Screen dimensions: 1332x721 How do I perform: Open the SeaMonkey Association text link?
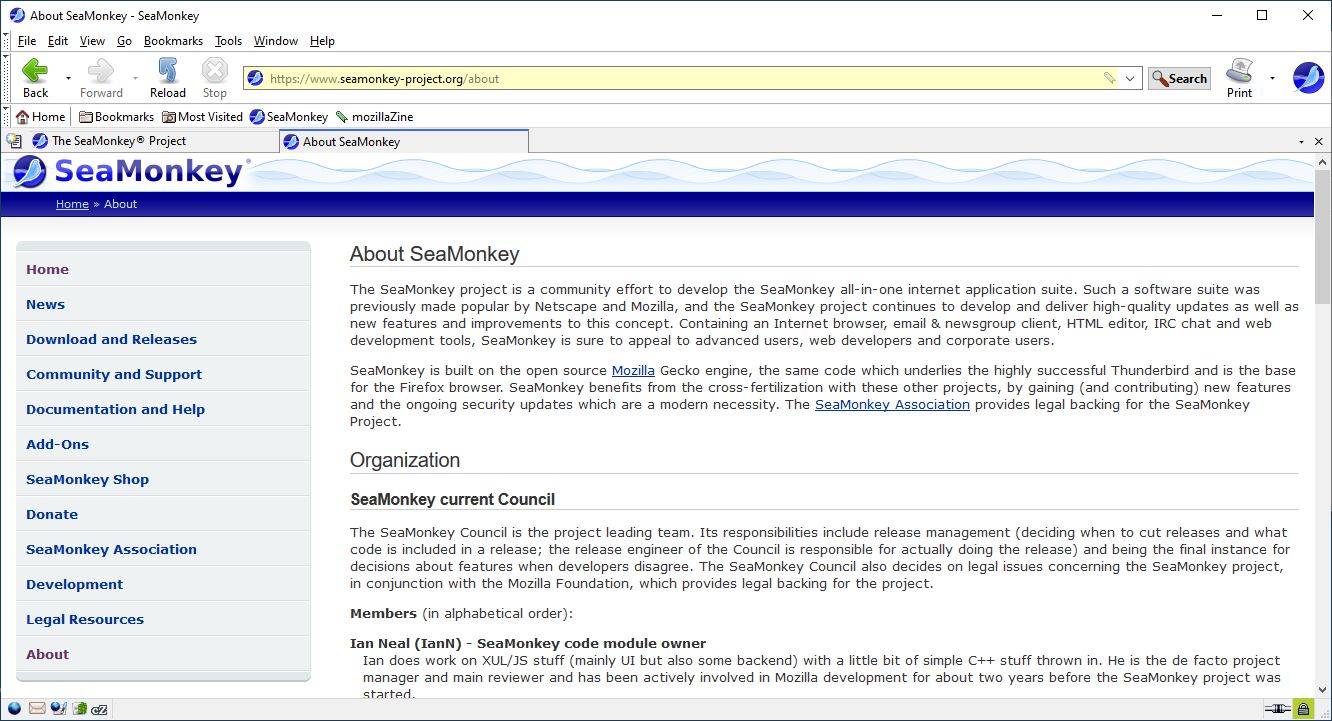(x=892, y=404)
